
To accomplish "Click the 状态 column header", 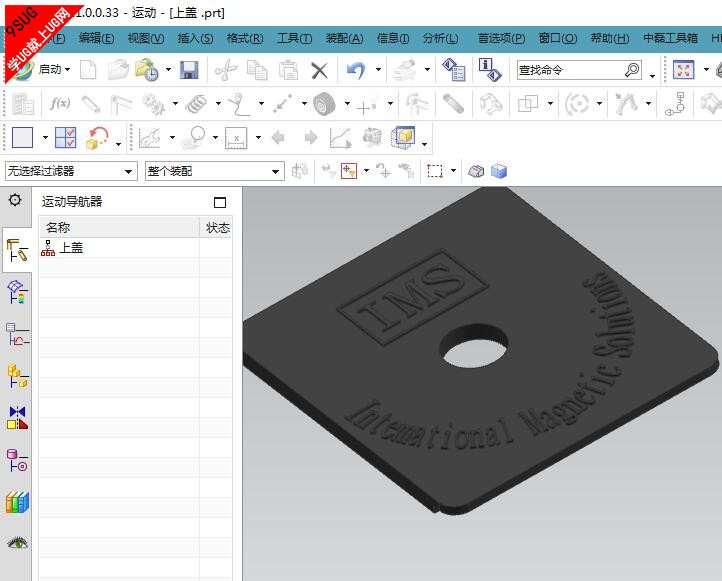I will (x=216, y=227).
